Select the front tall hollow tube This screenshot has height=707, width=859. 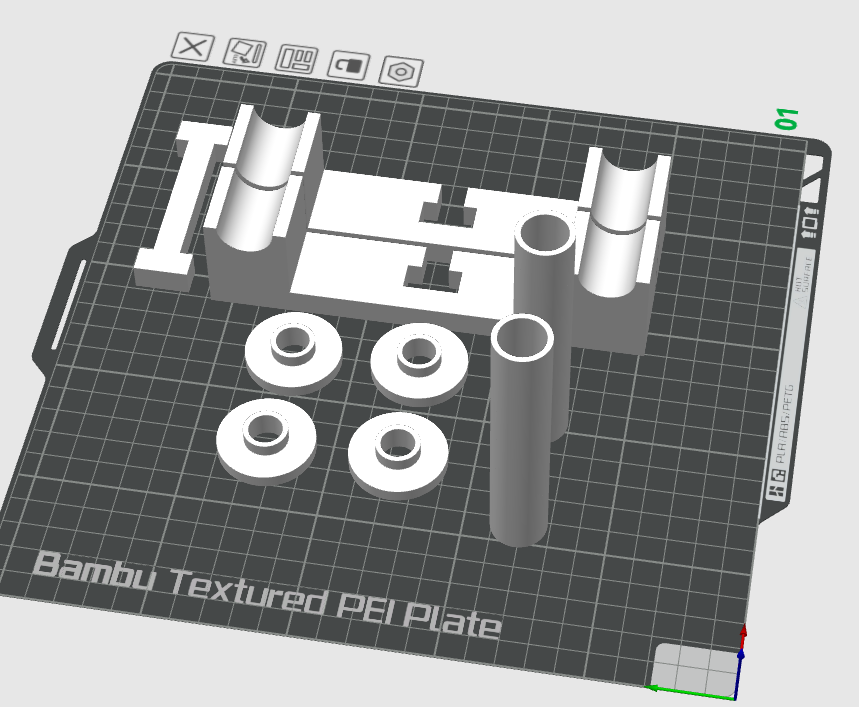point(520,430)
